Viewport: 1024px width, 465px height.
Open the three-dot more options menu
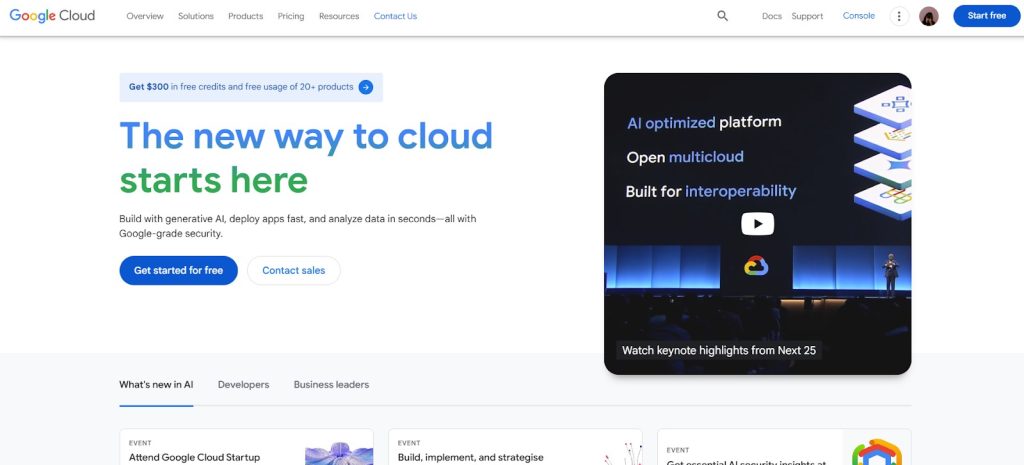[x=899, y=16]
